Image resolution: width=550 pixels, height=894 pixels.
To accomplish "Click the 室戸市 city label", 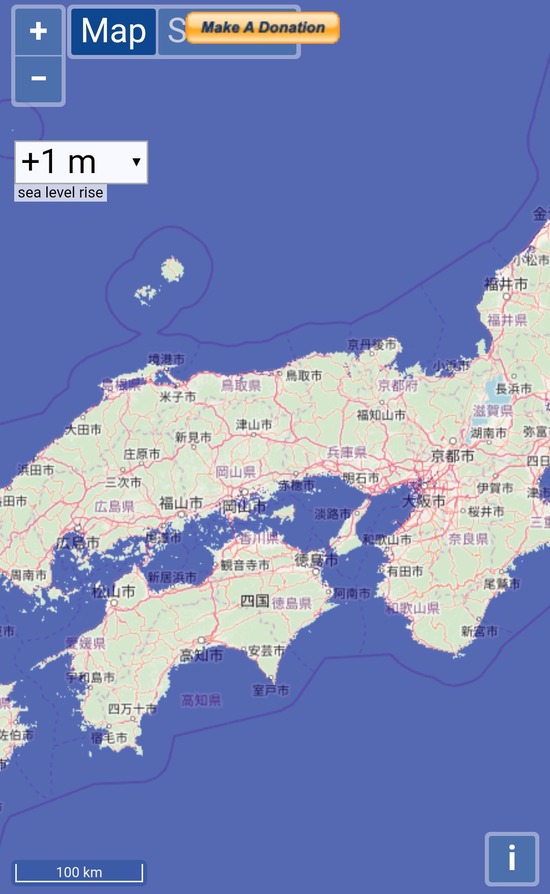I will coord(271,690).
